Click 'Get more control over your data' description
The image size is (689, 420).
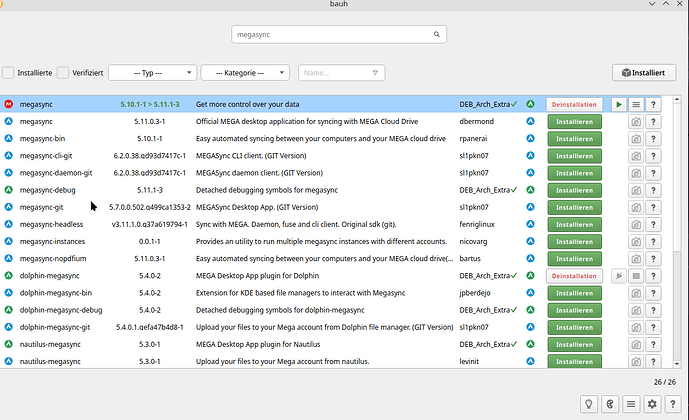[247, 104]
